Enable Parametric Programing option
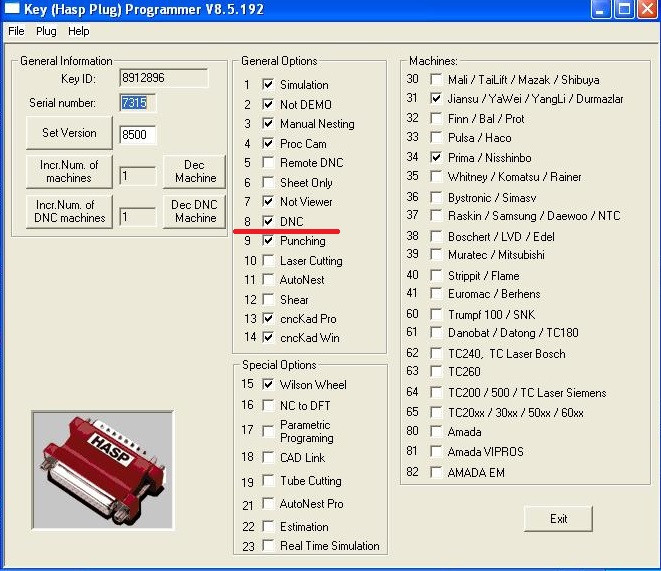 tap(268, 431)
